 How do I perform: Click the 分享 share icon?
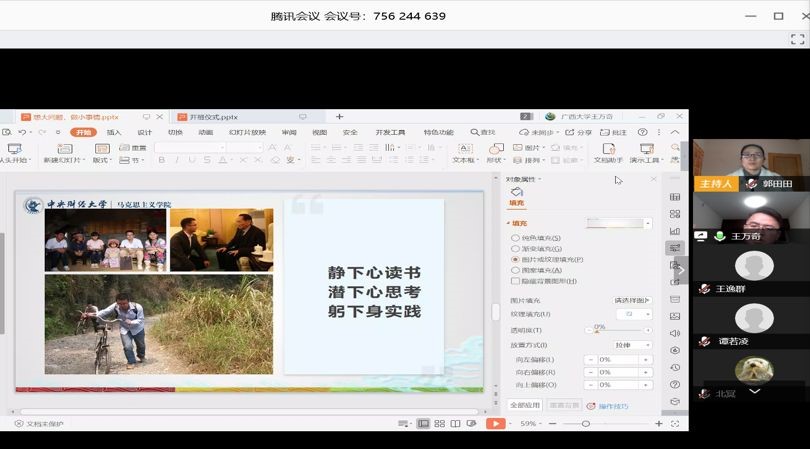click(580, 132)
